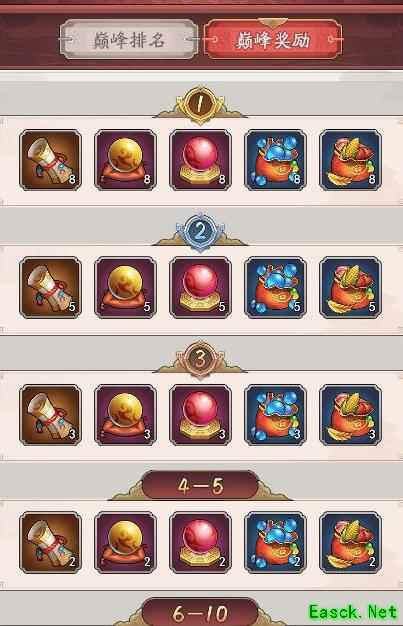
Task: Tap the golden orb with quantity 5
Action: point(125,287)
